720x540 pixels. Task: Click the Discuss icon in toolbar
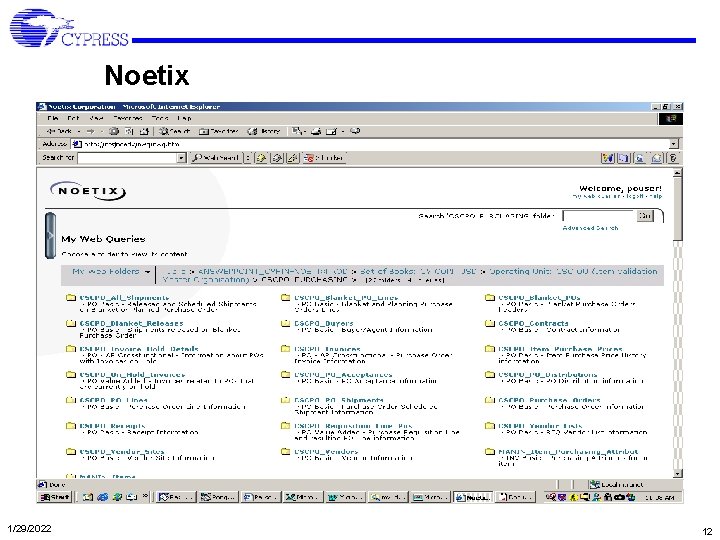tap(355, 131)
